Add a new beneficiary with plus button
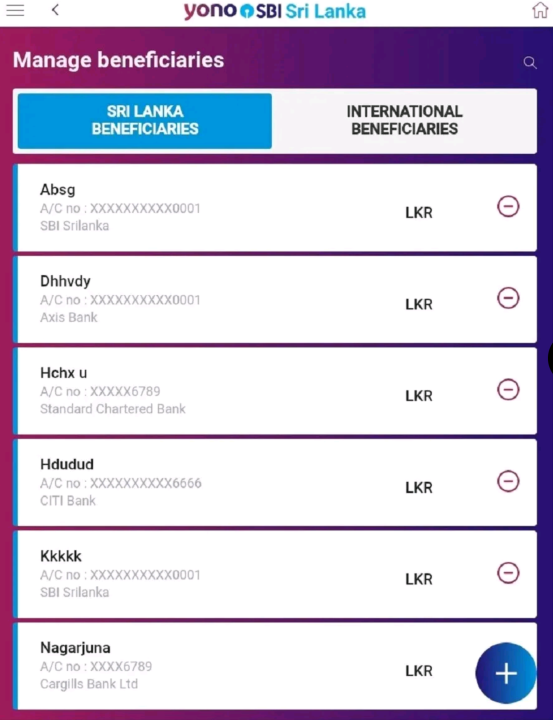The width and height of the screenshot is (553, 720). pos(506,673)
